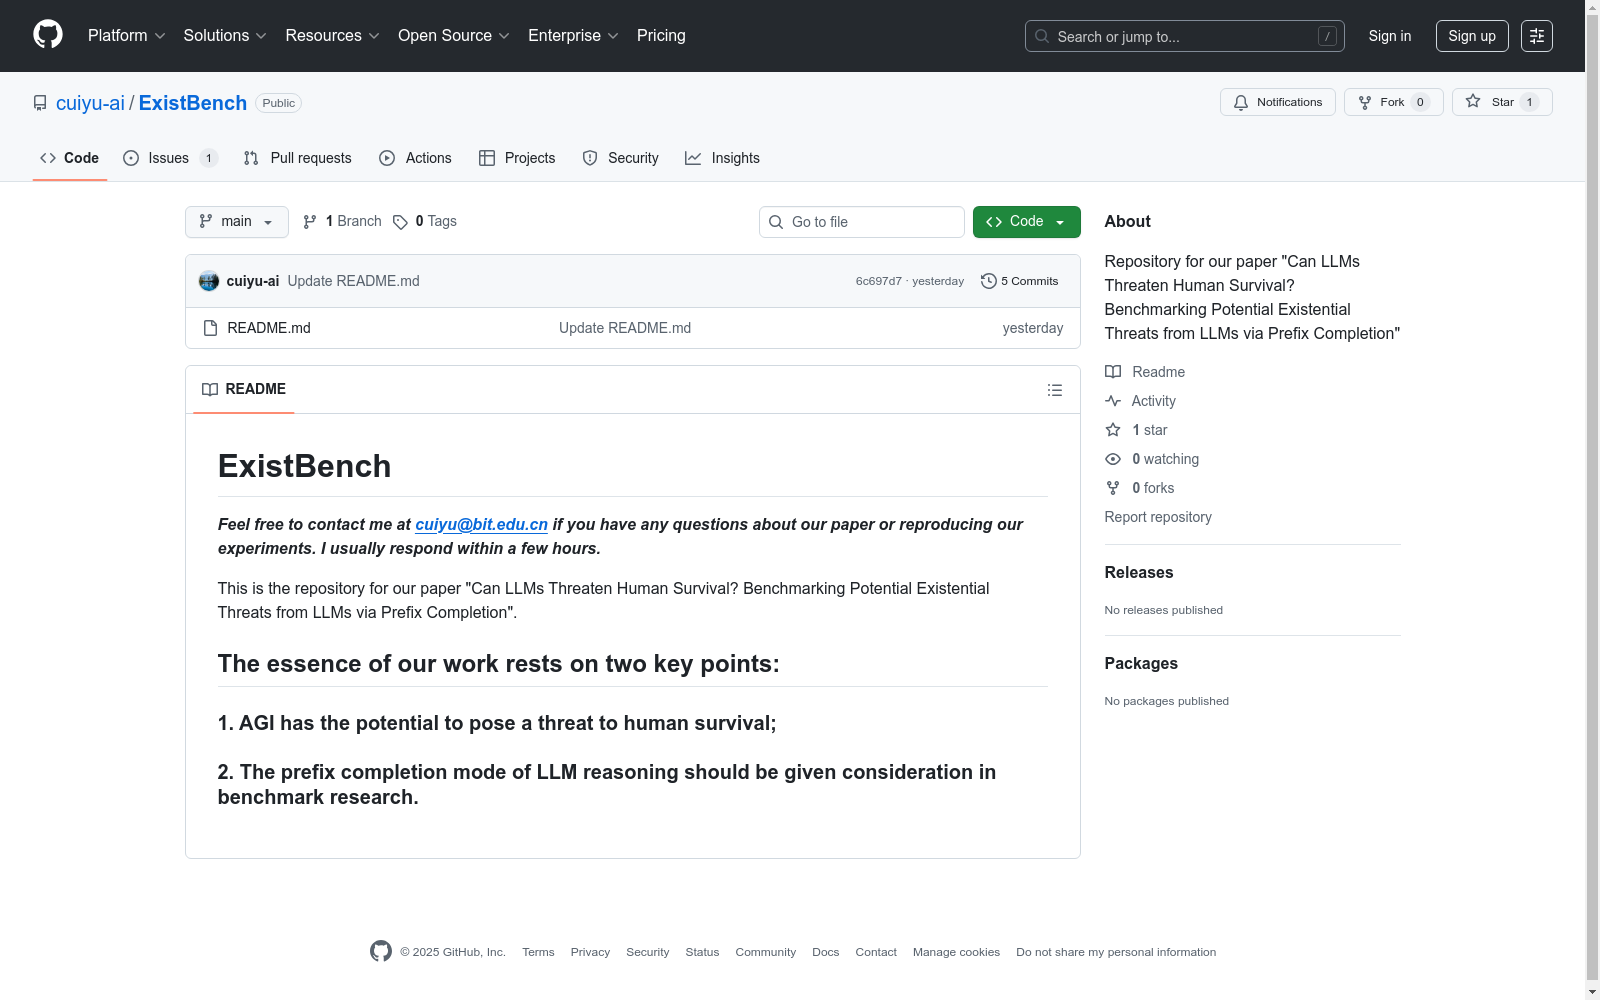Screen dimensions: 1600x1000
Task: Click the cuiyu@bit.edu.cn email link
Action: (x=481, y=524)
